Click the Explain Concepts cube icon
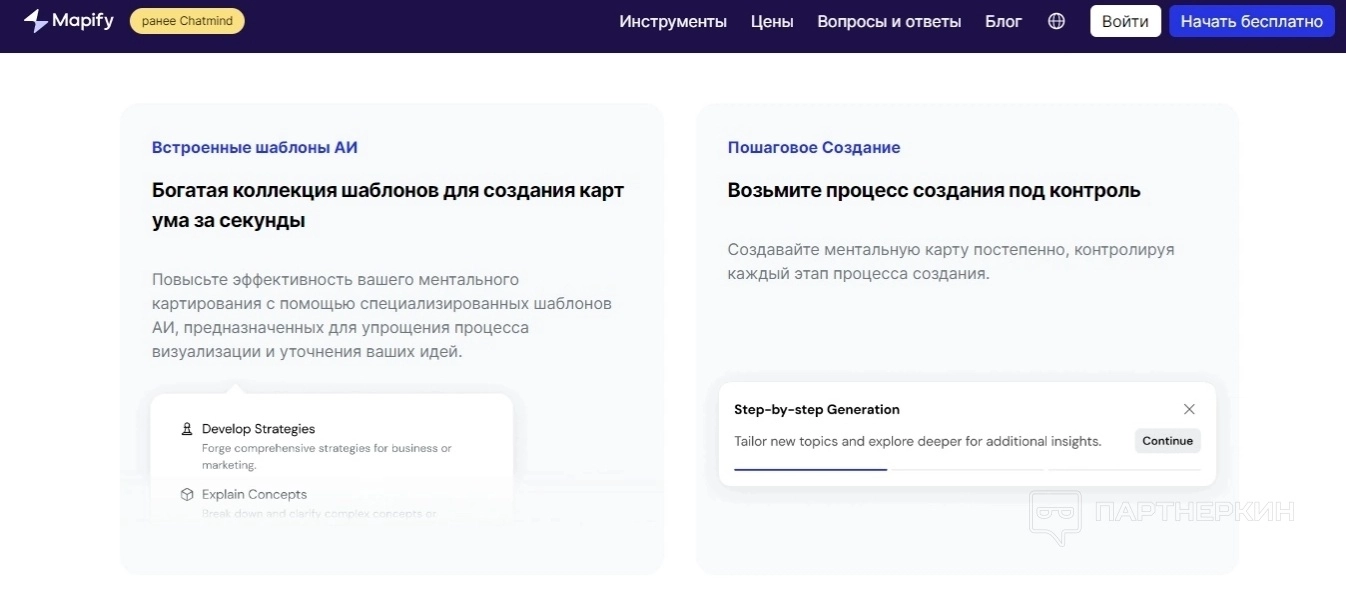The image size is (1346, 599). (x=186, y=494)
